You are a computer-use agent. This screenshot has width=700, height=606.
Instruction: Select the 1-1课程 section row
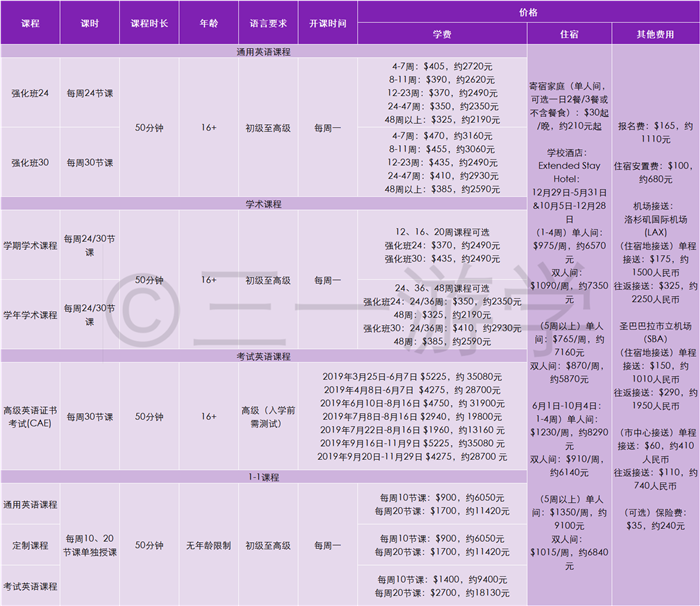[x=263, y=476]
